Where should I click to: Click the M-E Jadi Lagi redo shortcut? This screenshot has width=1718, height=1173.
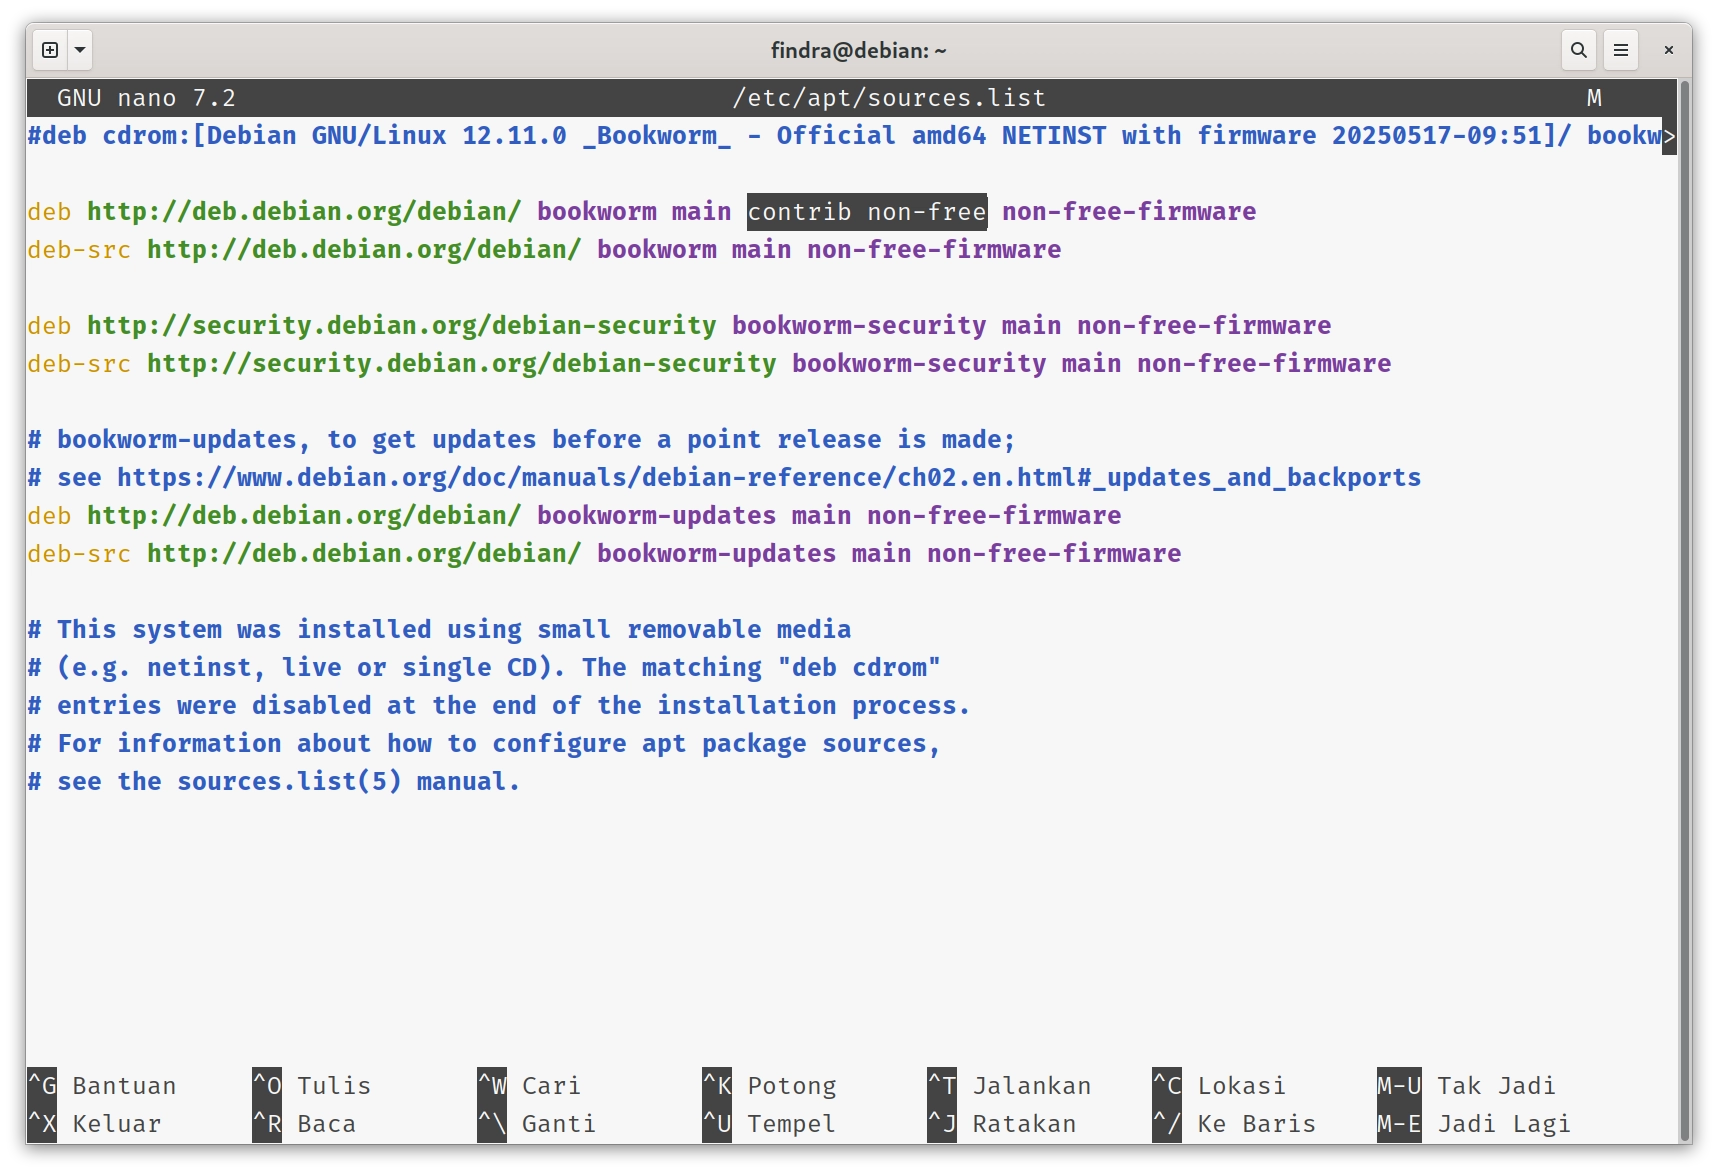(x=1474, y=1124)
